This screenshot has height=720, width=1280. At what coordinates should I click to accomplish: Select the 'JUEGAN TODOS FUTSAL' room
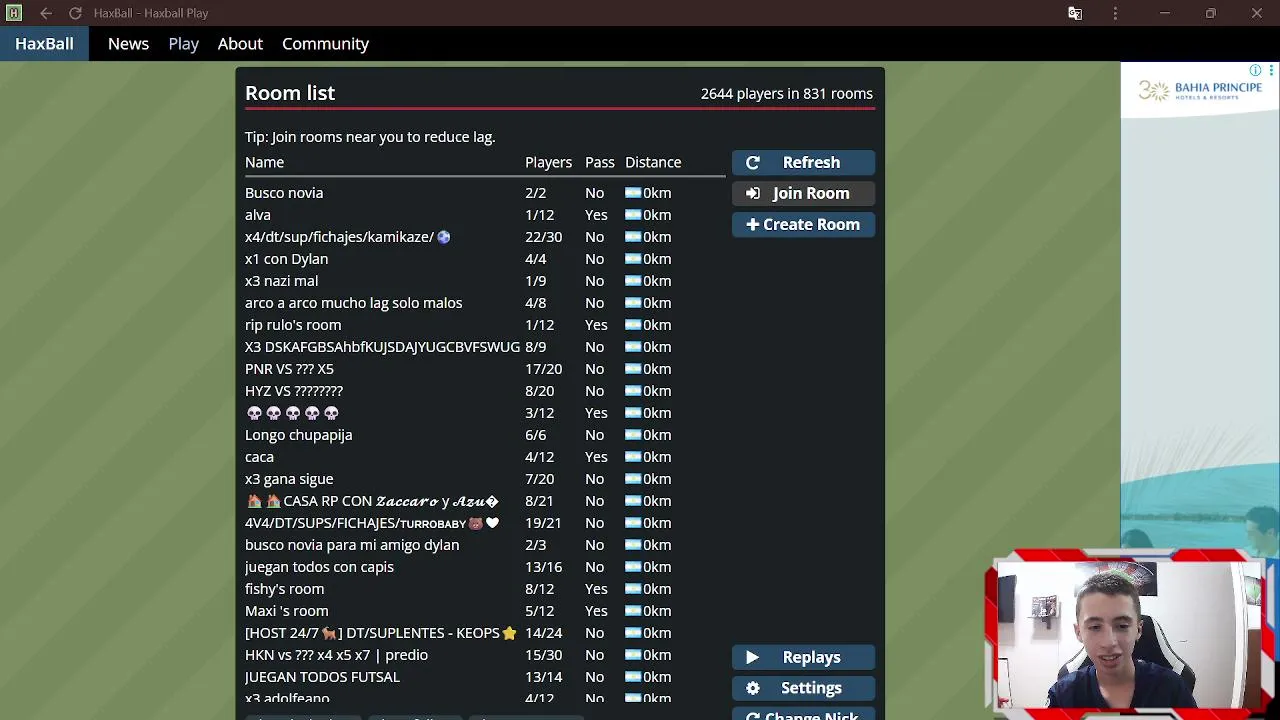[x=485, y=677]
